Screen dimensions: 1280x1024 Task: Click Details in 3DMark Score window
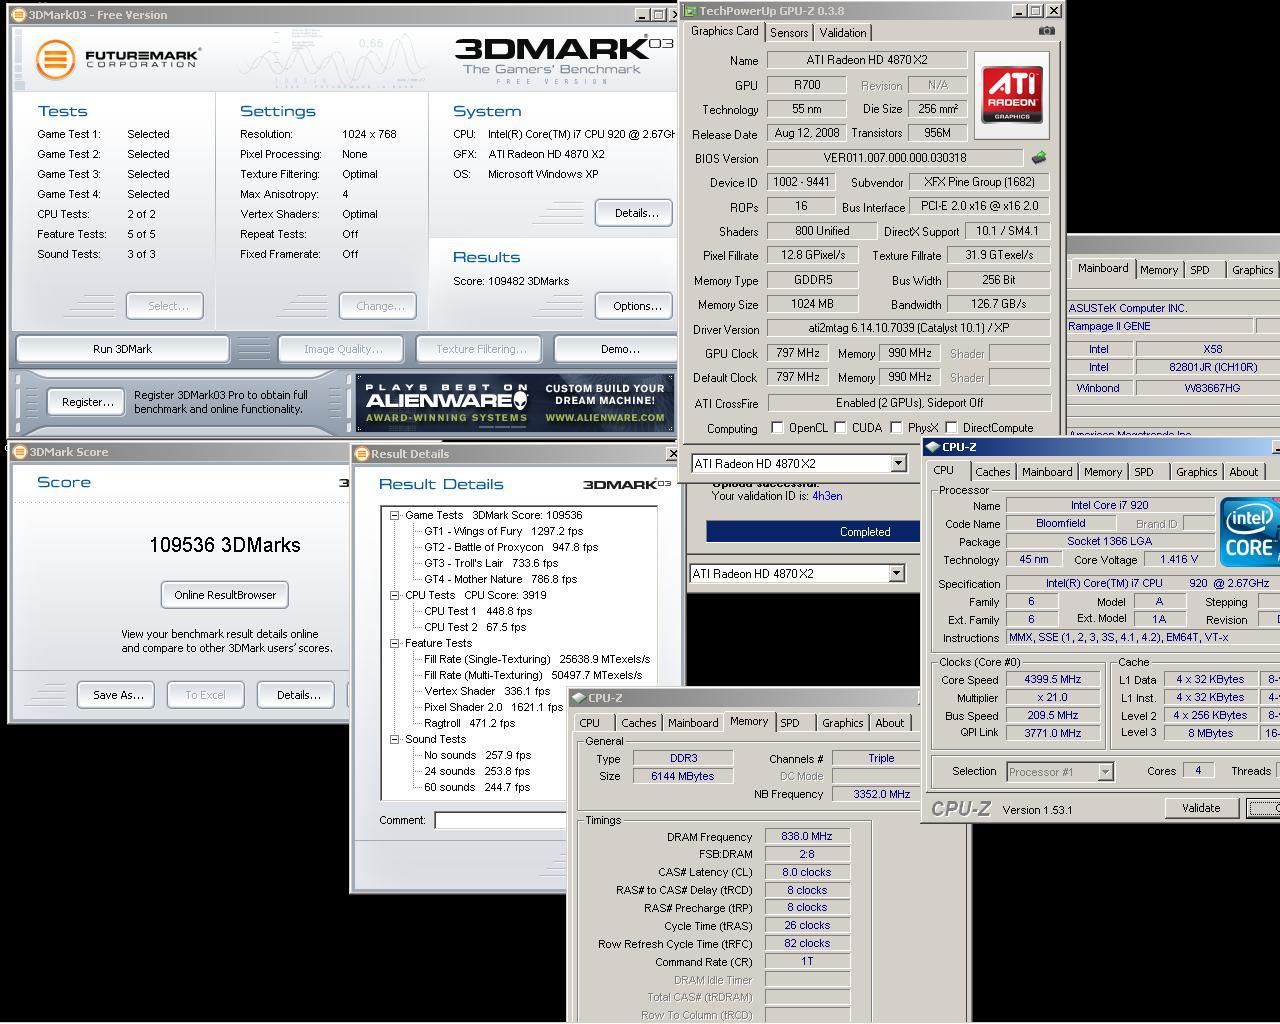tap(298, 695)
